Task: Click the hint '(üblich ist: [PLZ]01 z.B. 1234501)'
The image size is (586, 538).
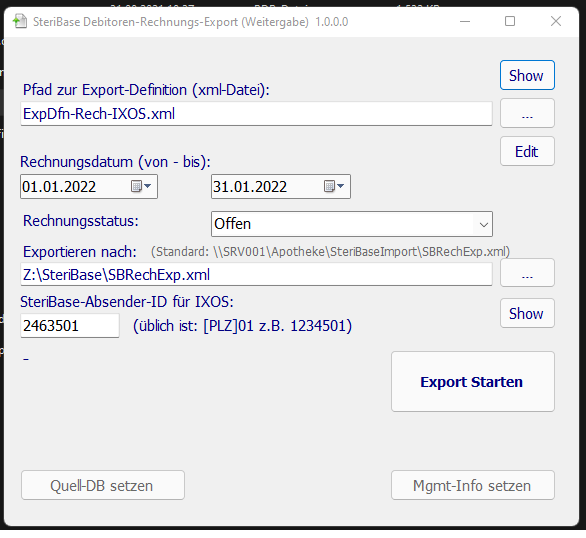Action: pyautogui.click(x=243, y=326)
